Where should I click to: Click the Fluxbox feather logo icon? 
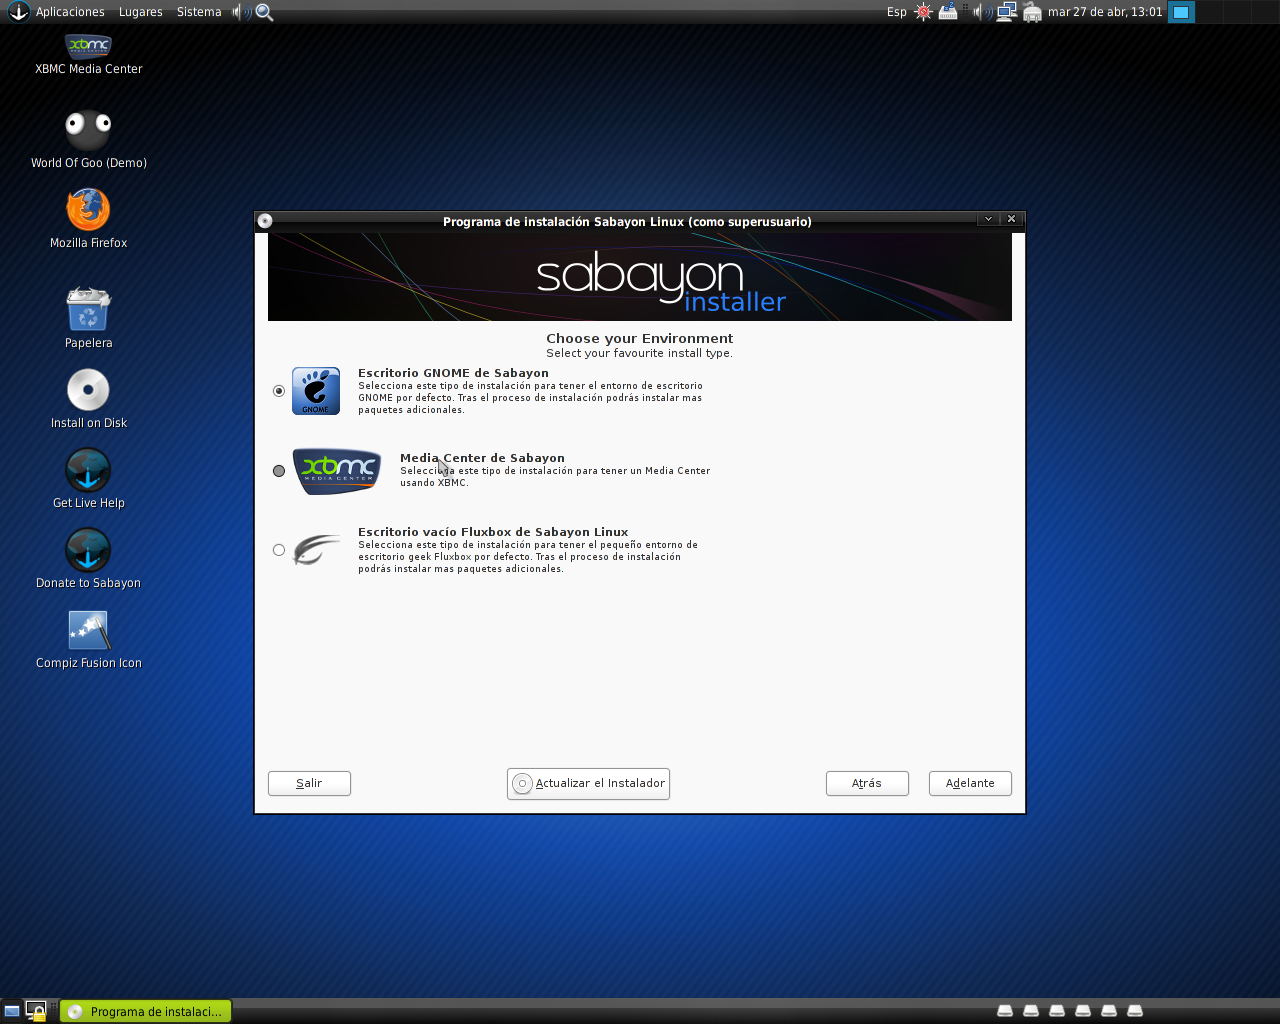[x=316, y=549]
